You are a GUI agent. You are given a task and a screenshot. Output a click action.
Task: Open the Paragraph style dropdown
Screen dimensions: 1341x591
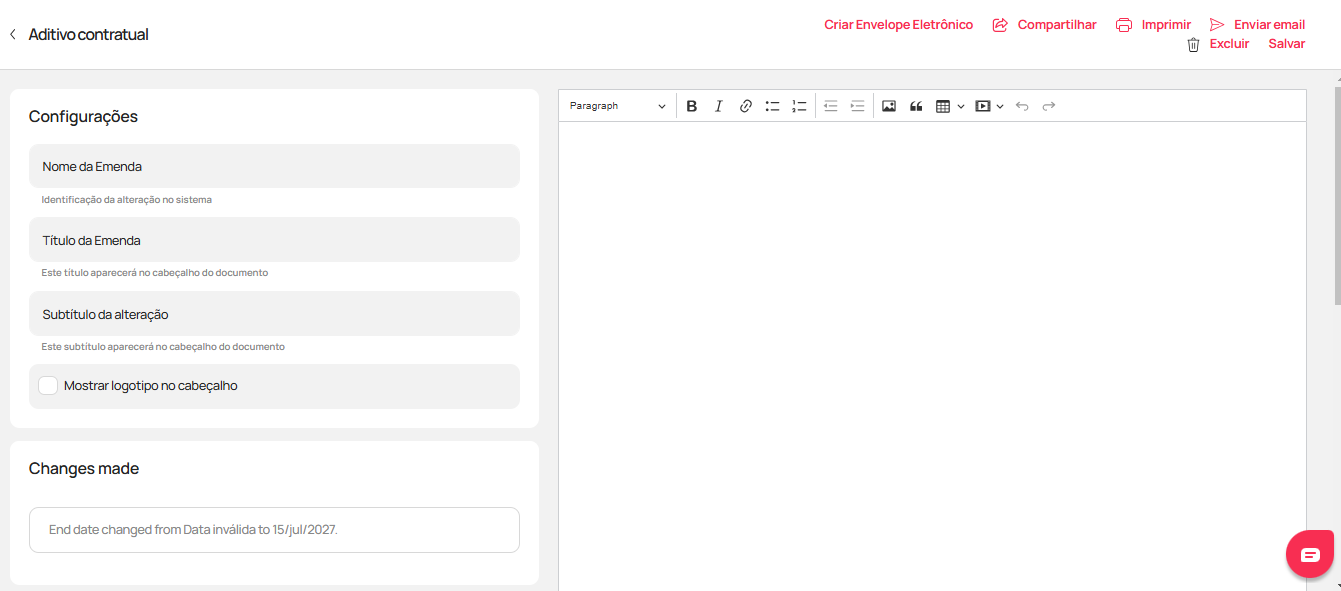pyautogui.click(x=617, y=106)
